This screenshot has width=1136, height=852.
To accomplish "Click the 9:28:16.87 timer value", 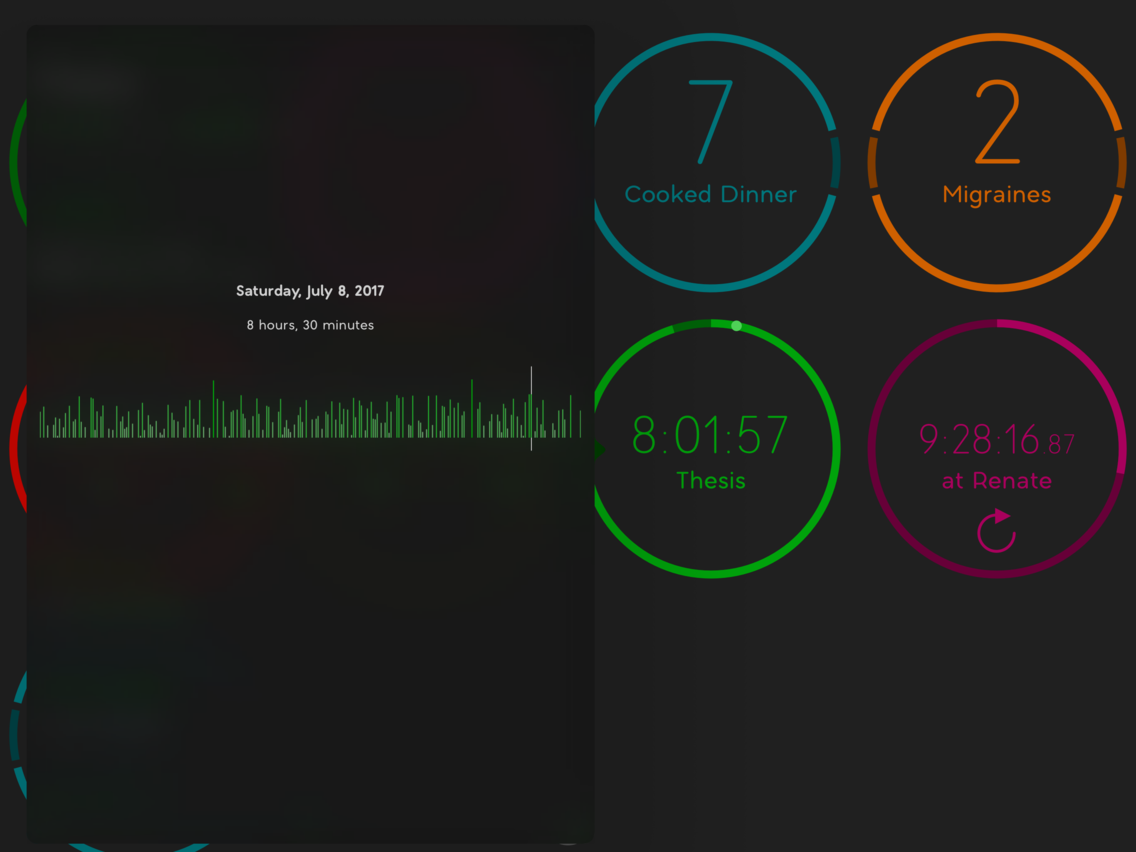I will [997, 440].
